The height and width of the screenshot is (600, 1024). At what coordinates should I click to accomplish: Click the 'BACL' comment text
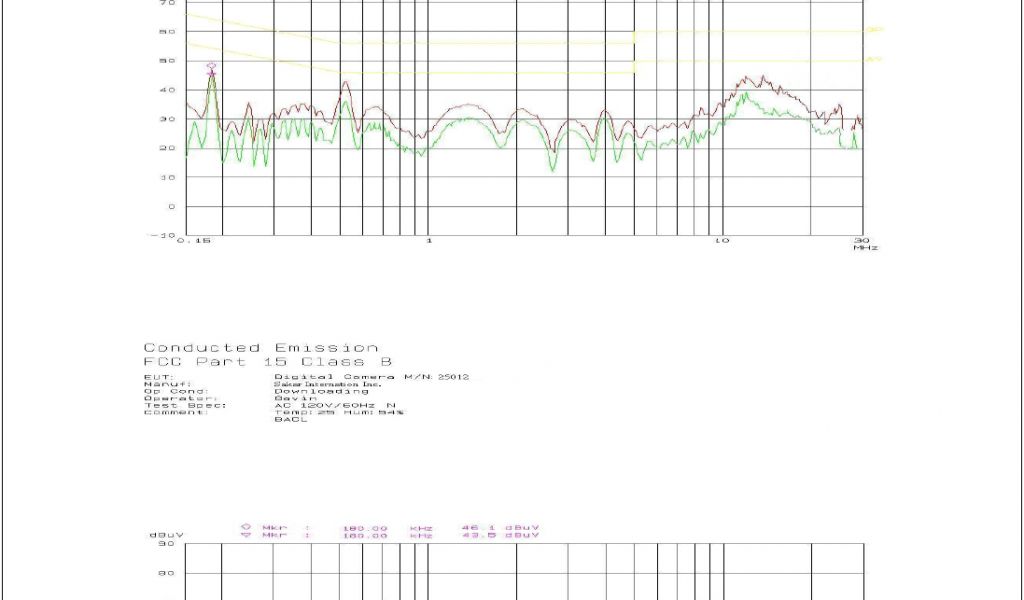(x=285, y=420)
